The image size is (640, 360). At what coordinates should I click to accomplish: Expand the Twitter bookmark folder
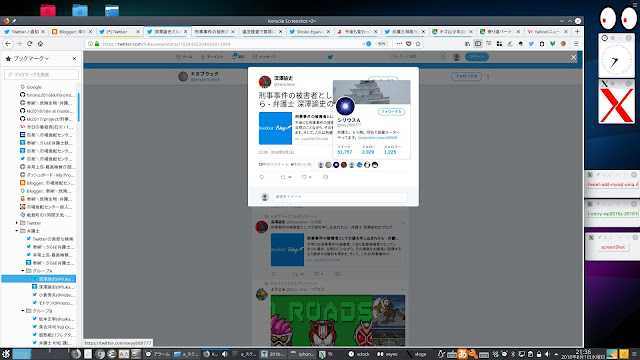coord(17,223)
